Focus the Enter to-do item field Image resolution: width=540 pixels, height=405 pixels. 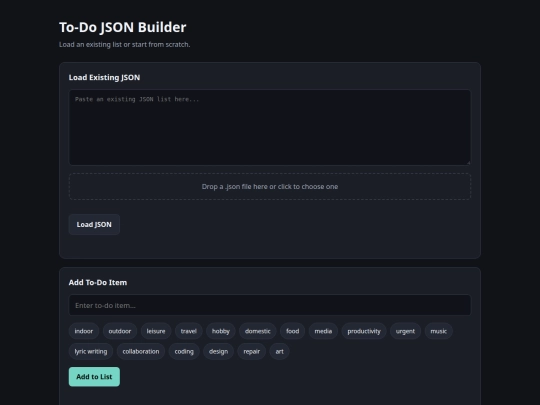tap(270, 305)
